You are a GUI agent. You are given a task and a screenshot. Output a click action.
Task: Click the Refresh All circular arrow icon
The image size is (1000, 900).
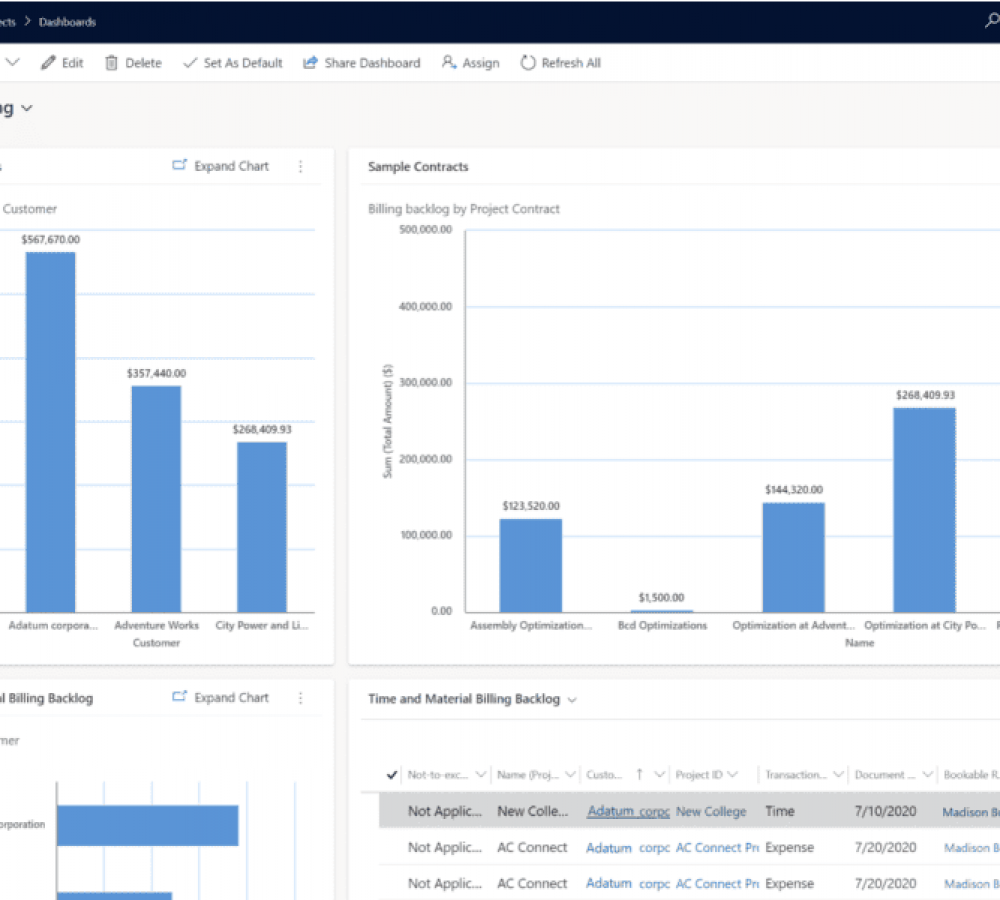[527, 62]
